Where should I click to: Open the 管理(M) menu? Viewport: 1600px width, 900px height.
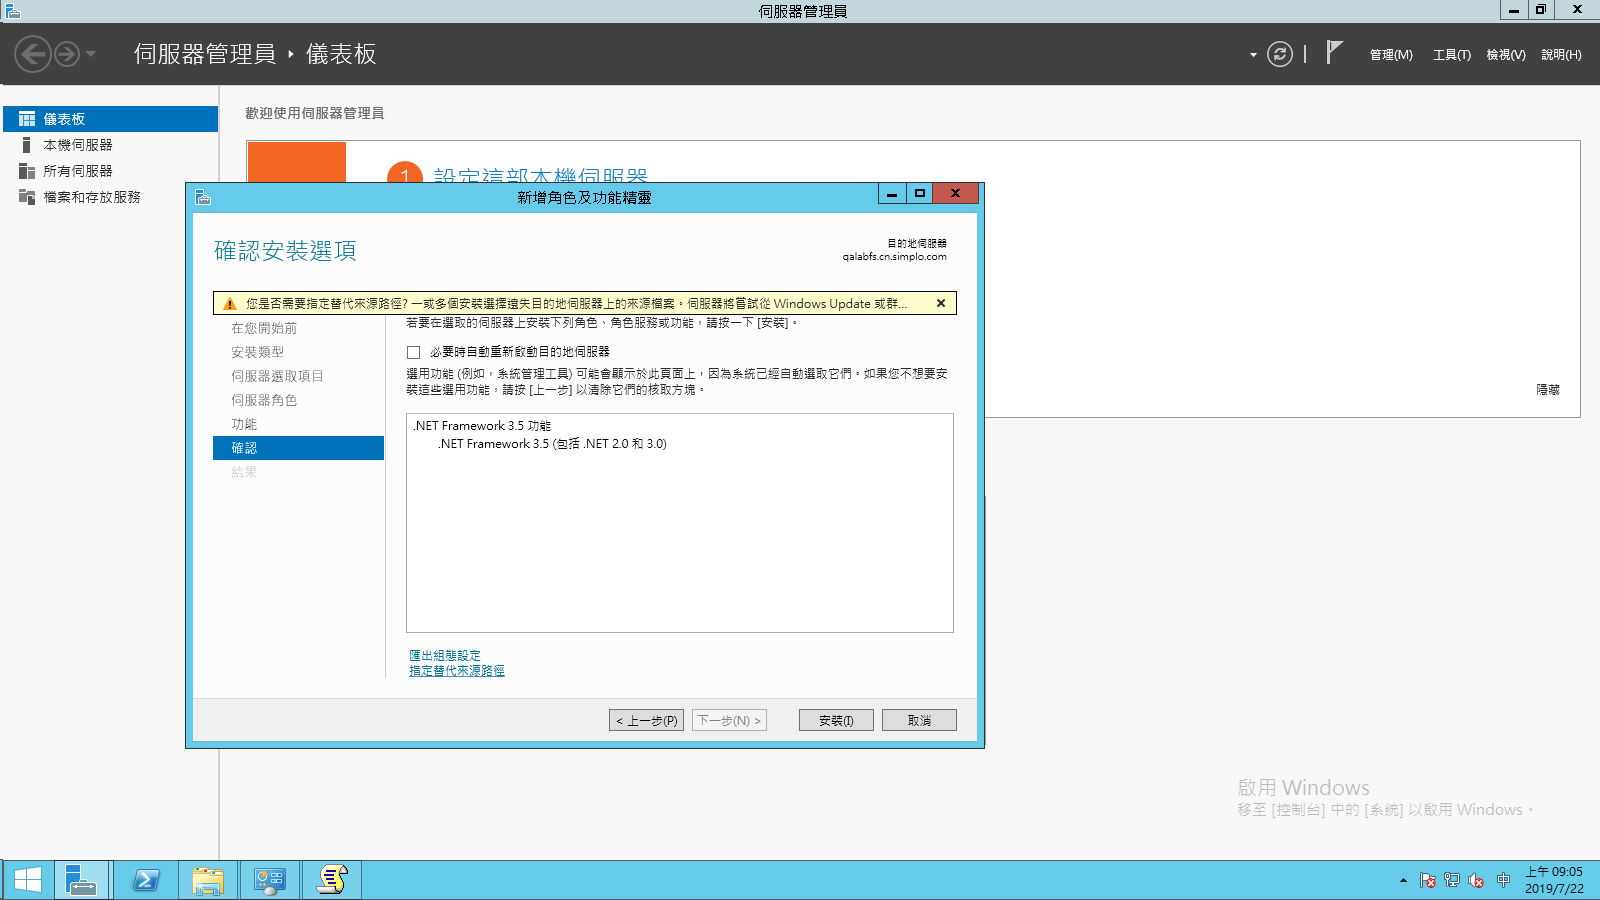point(1390,55)
